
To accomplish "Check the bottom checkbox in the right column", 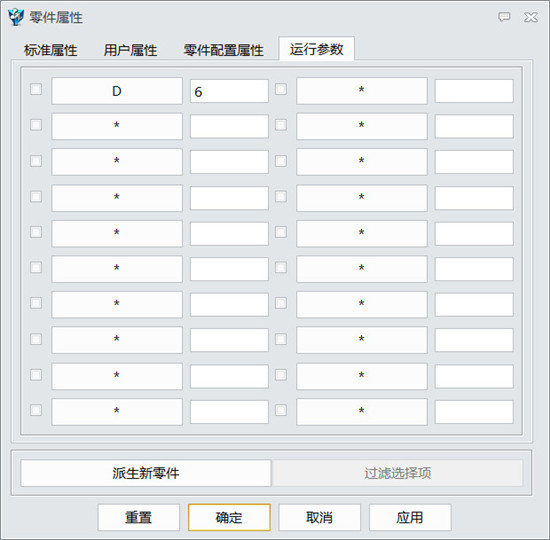I will click(281, 410).
